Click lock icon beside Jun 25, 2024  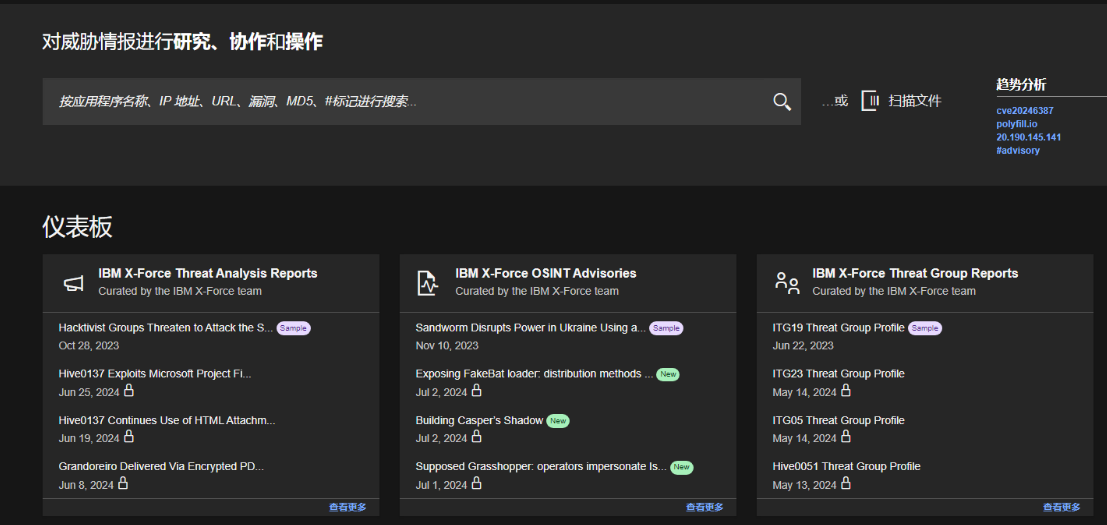click(x=129, y=390)
